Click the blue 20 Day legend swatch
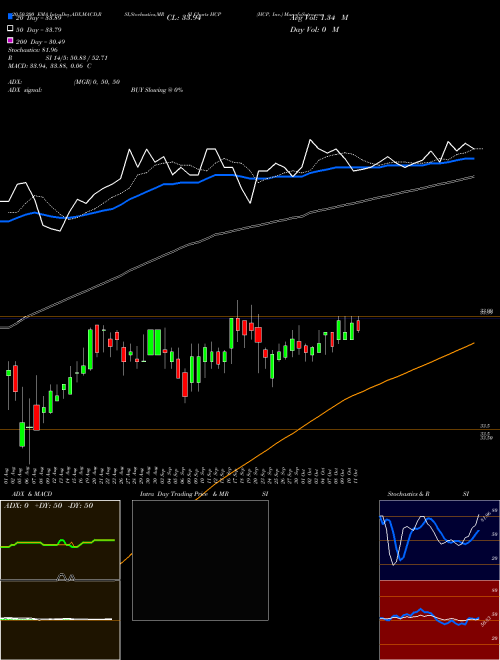The image size is (500, 660). pos(10,16)
